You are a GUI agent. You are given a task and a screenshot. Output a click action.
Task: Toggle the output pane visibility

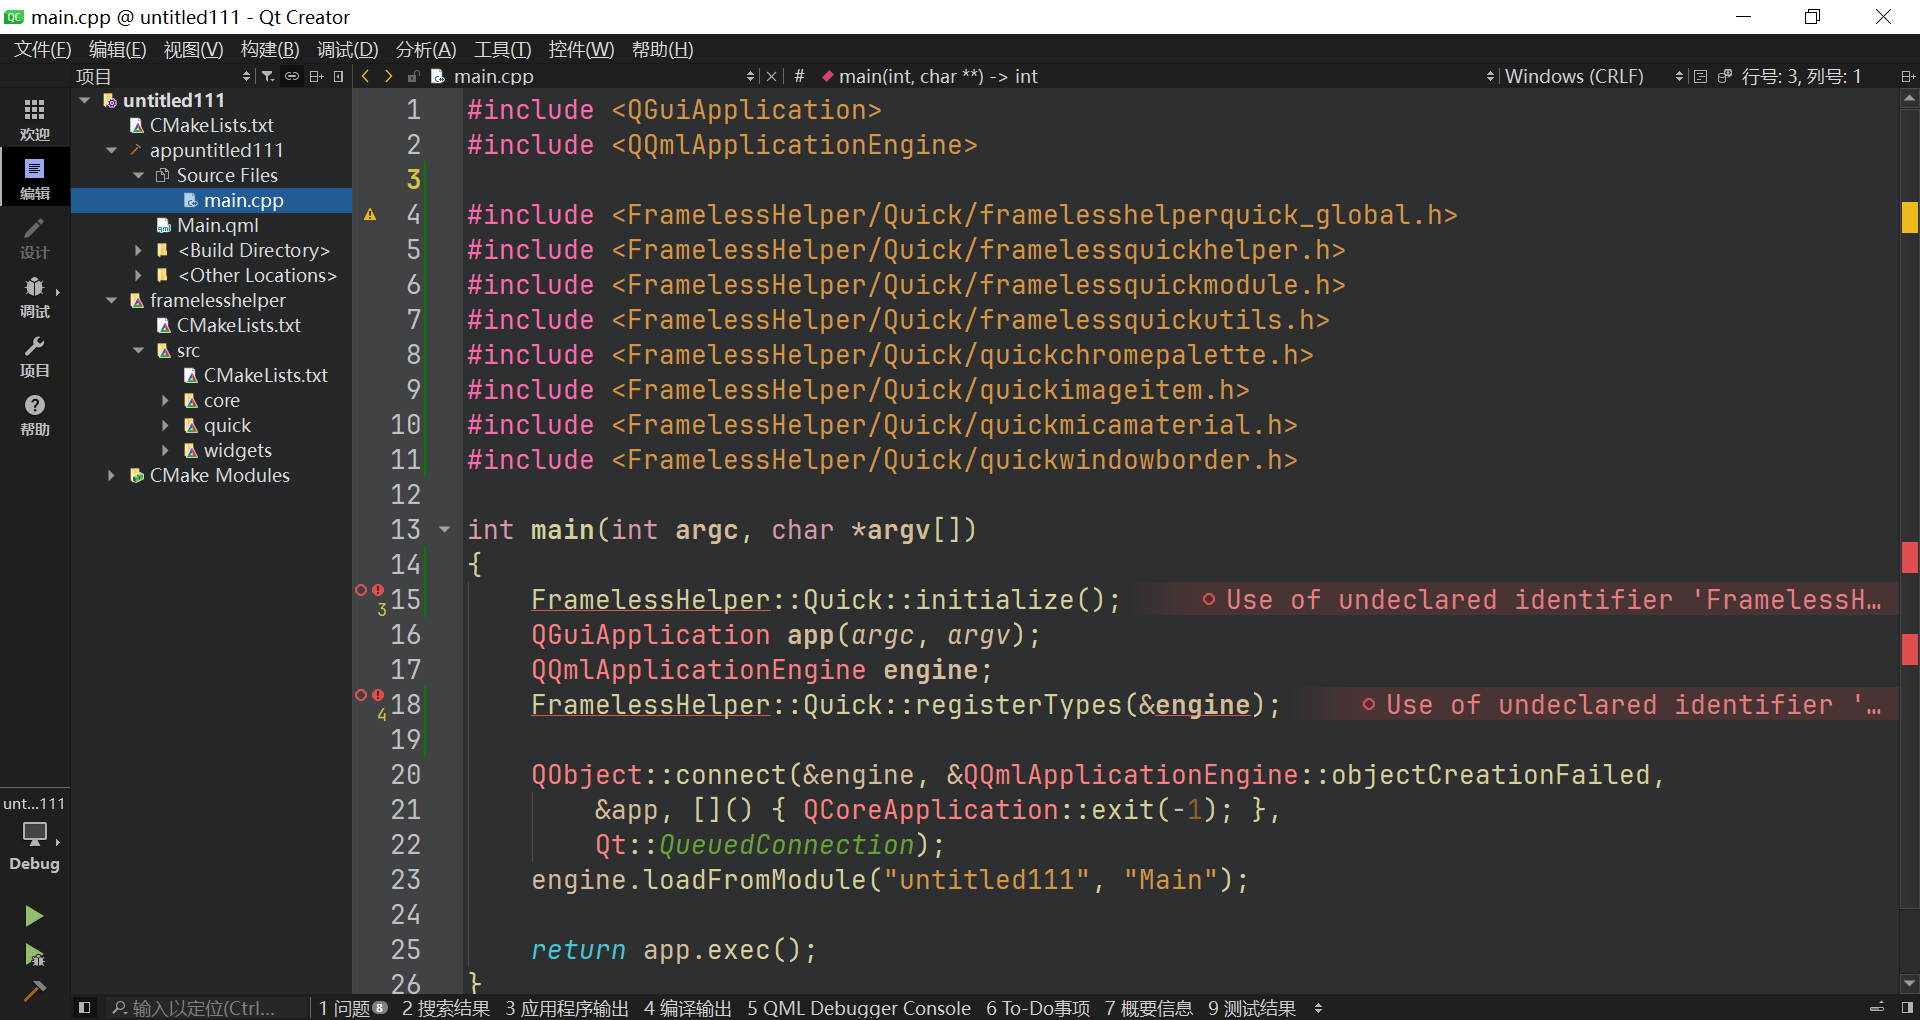1877,1008
